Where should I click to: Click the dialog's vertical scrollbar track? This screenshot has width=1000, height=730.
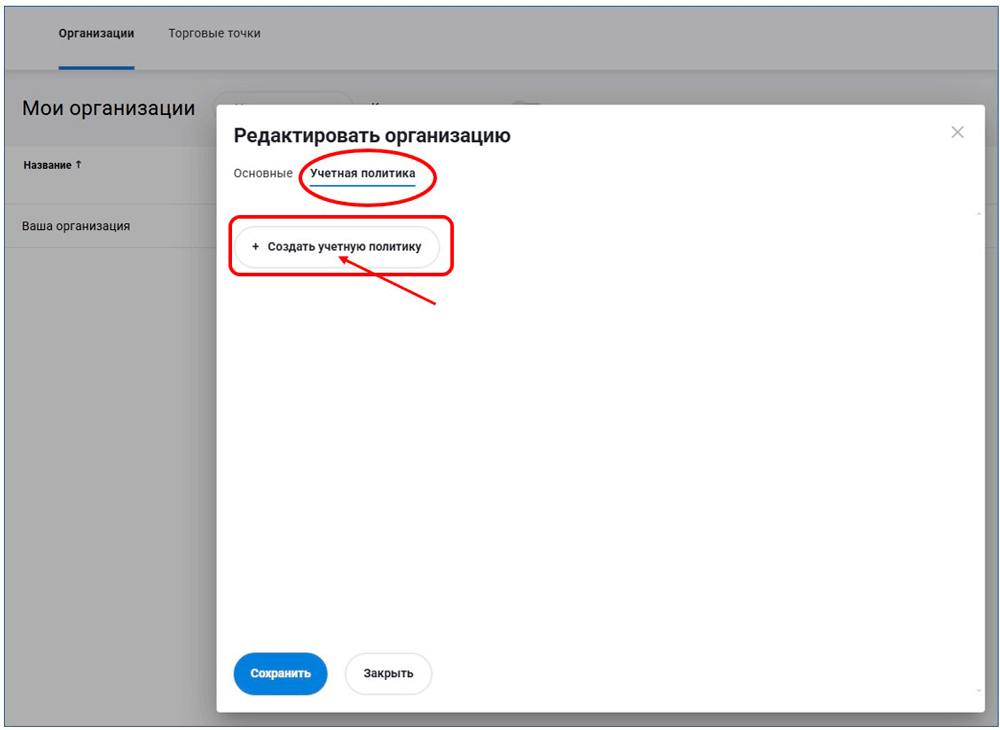pos(977,450)
